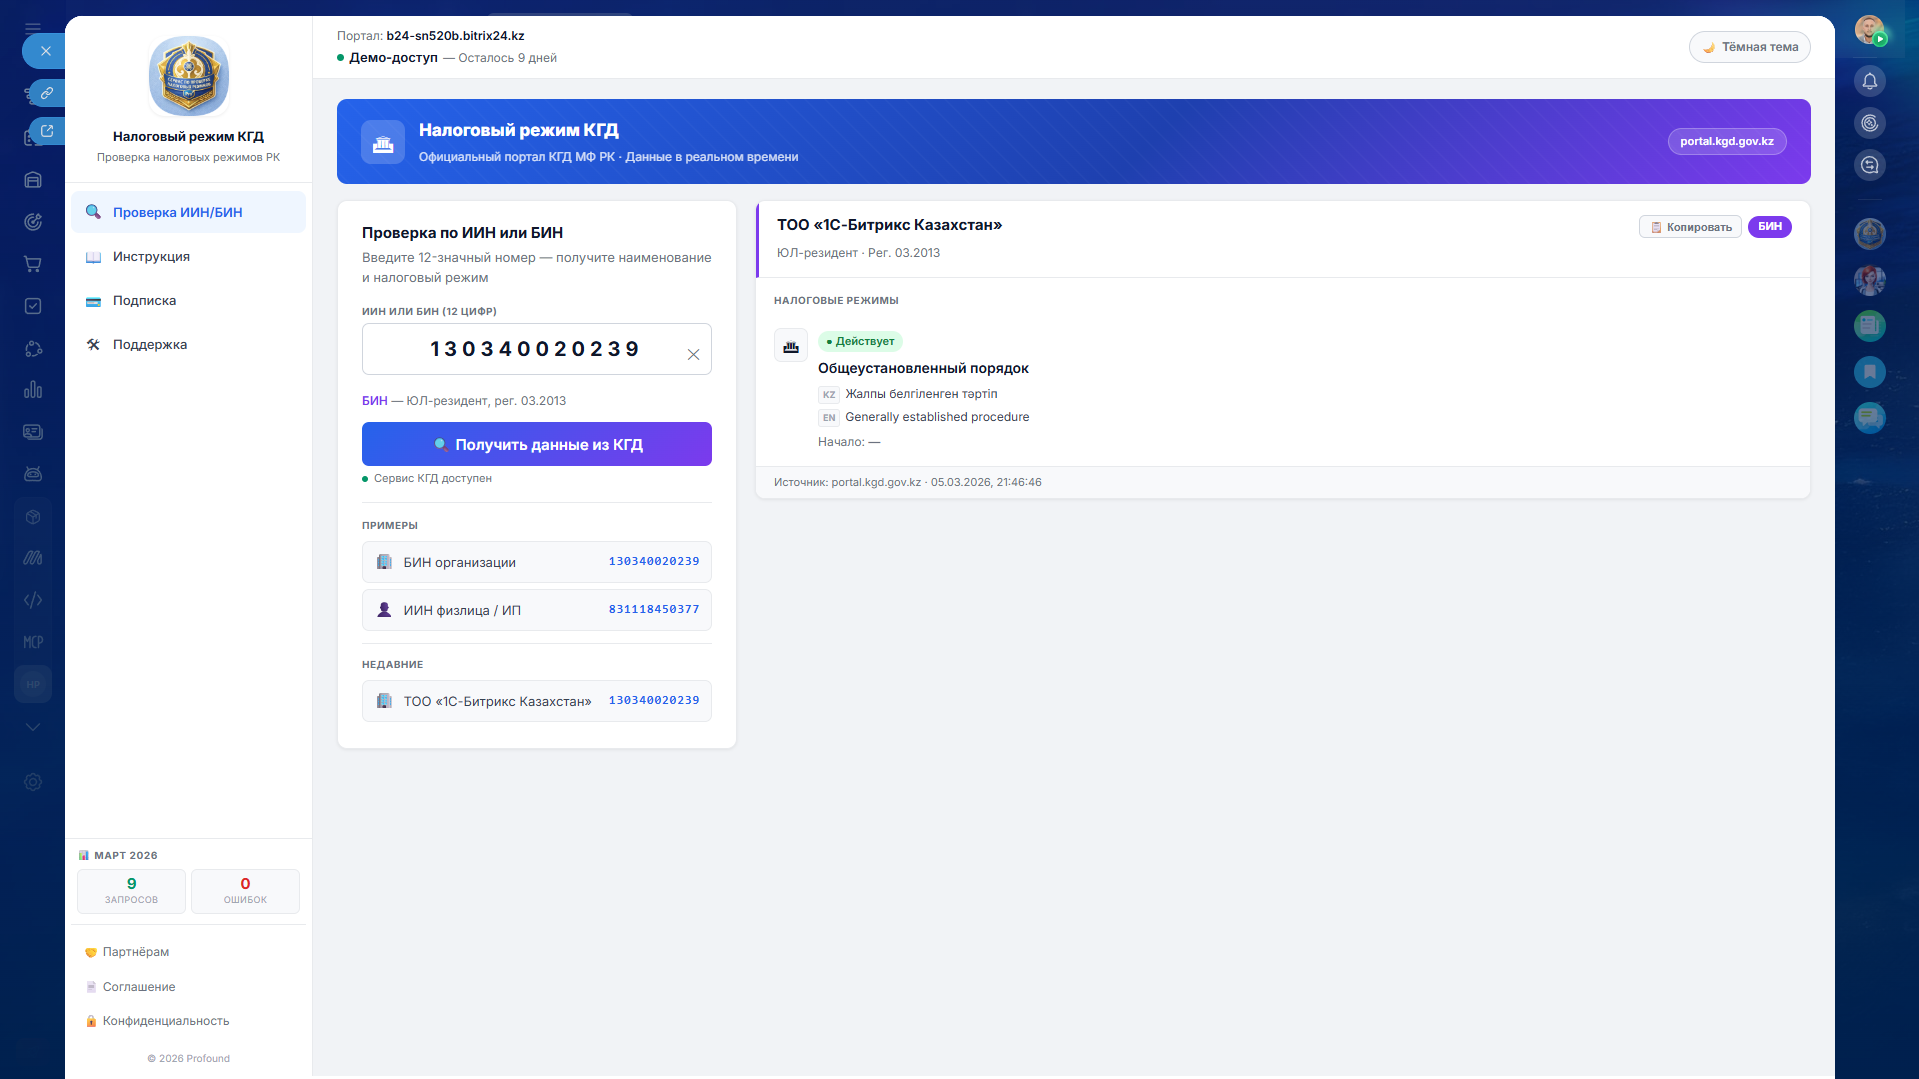This screenshot has height=1079, width=1919.
Task: Open in new window icon button
Action: click(x=46, y=131)
